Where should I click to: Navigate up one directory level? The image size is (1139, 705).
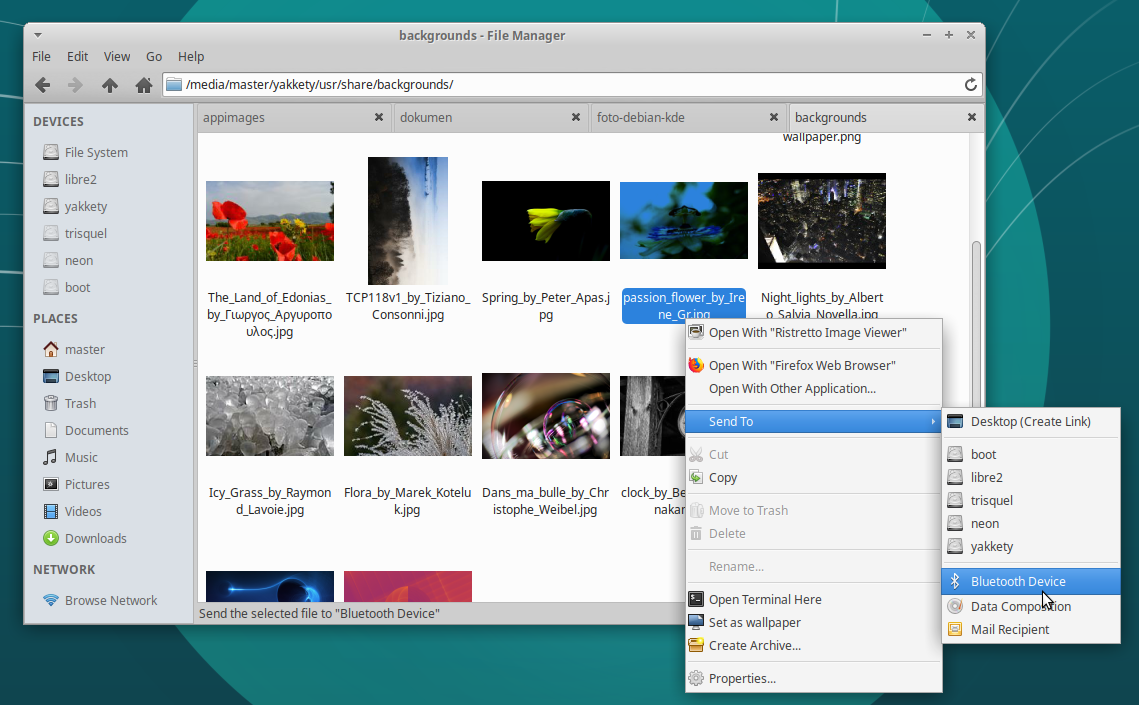(110, 85)
